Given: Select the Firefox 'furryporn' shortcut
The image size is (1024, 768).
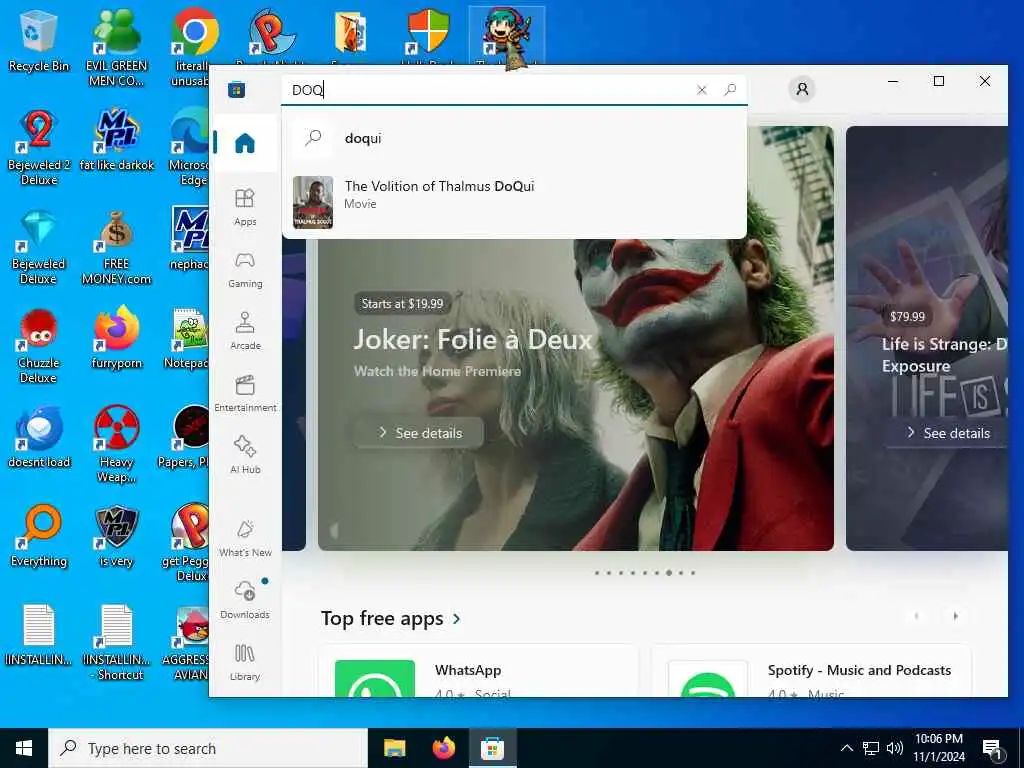Looking at the screenshot, I should (116, 338).
